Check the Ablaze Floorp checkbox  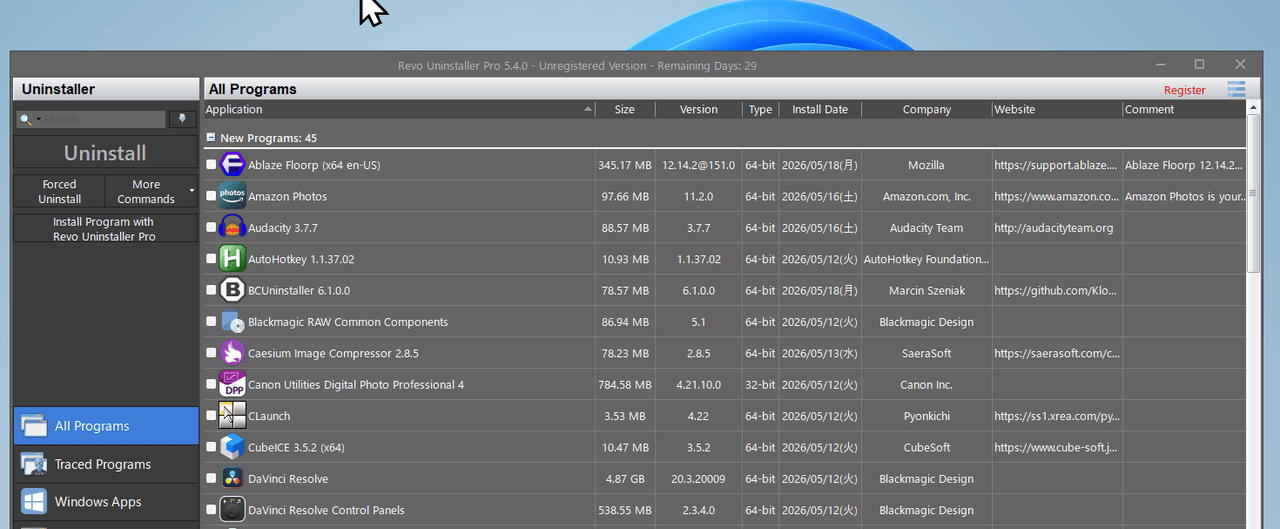pyautogui.click(x=211, y=165)
